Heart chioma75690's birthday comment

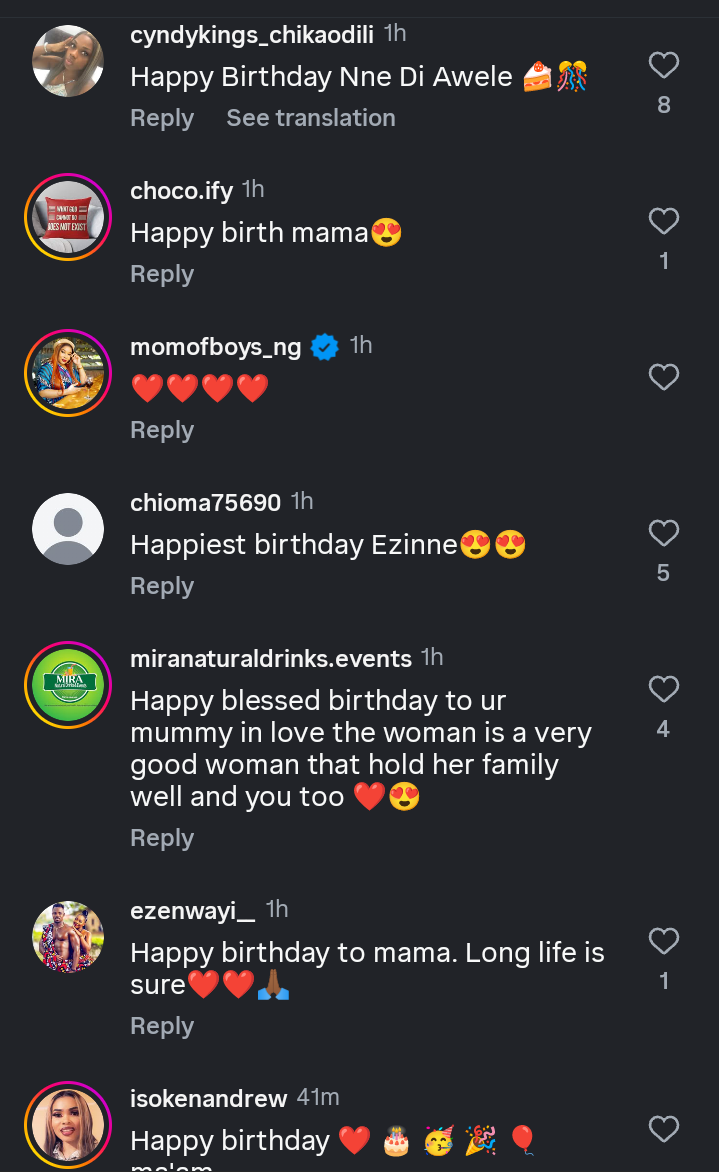[664, 533]
